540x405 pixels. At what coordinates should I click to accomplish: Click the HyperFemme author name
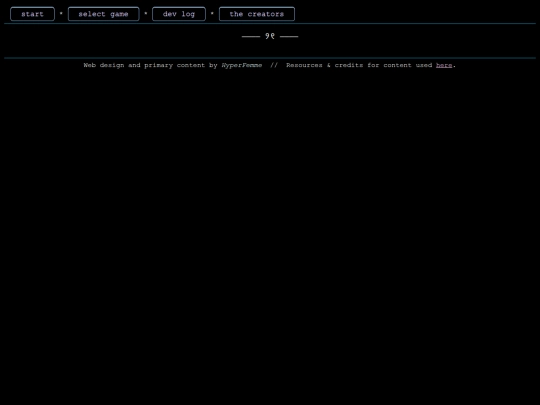click(x=242, y=65)
